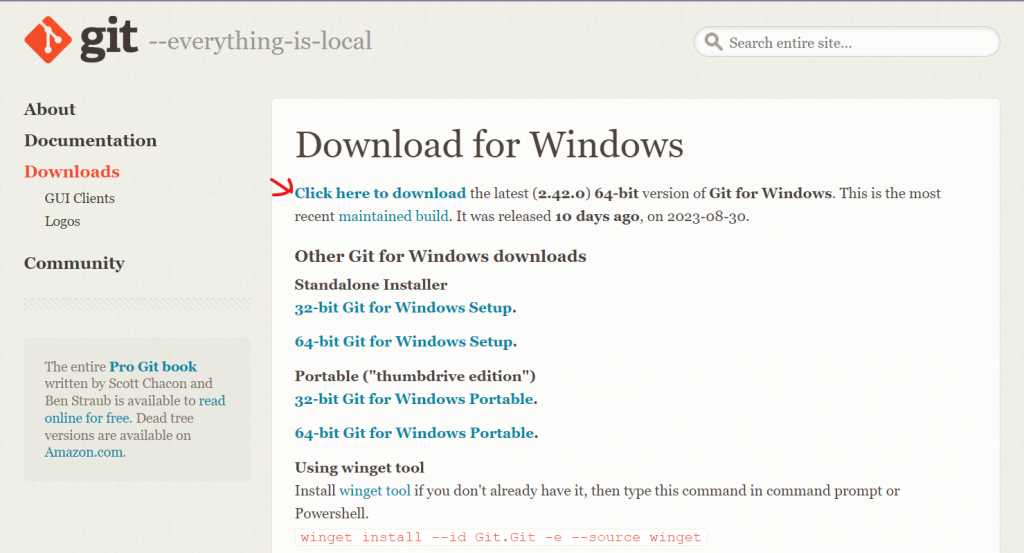Click the Download for Windows heading

(489, 144)
